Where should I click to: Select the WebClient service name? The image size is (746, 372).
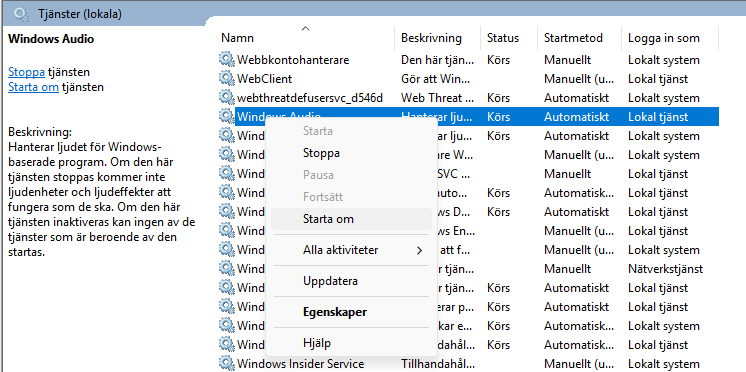coord(265,79)
